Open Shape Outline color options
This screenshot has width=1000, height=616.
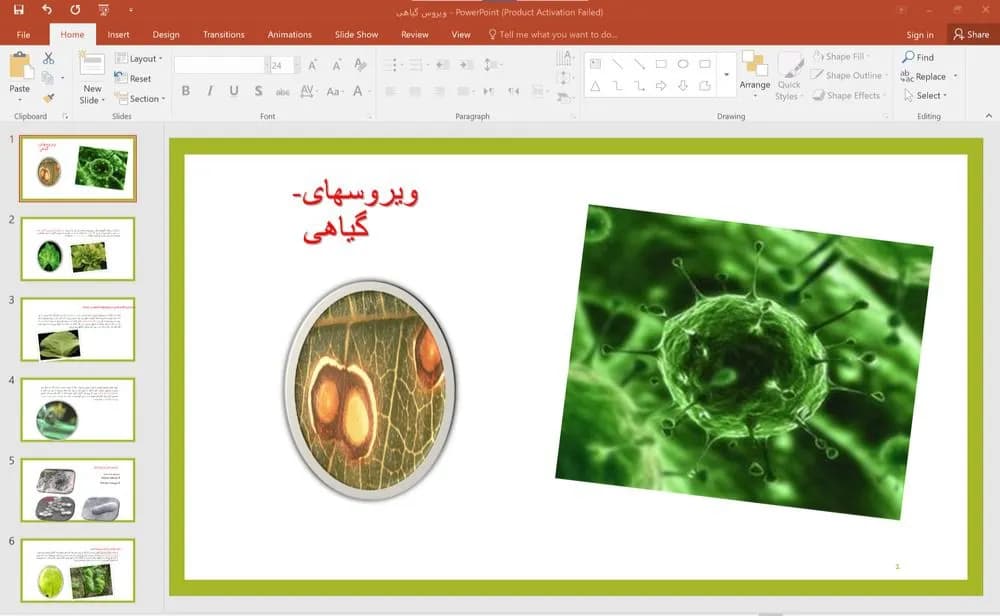pyautogui.click(x=850, y=75)
